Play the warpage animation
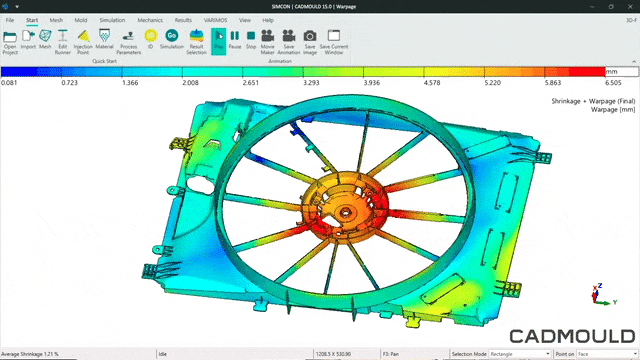Screen dimensions: 640x360 pos(219,41)
